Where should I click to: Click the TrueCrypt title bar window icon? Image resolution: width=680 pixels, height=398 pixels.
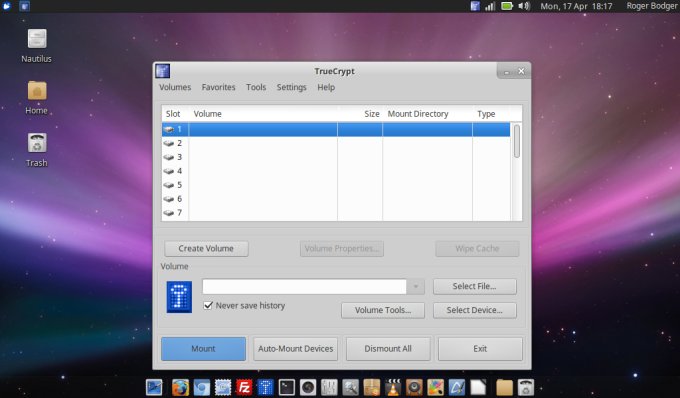coord(163,71)
